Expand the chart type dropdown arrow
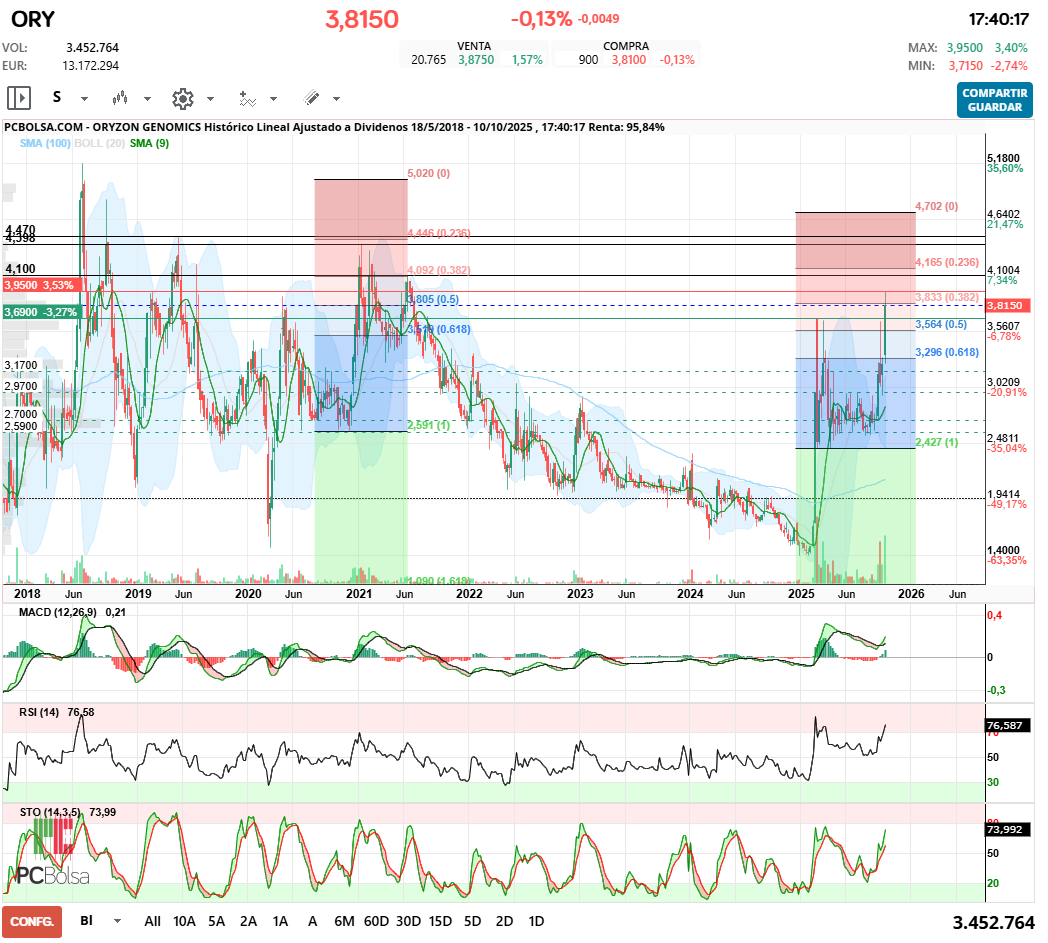Viewport: 1048px width, 943px height. point(147,99)
